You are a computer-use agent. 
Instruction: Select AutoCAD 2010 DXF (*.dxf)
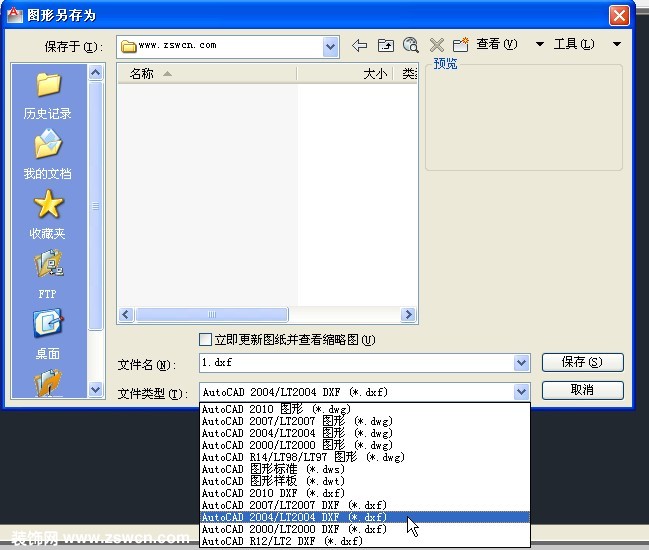click(x=365, y=493)
